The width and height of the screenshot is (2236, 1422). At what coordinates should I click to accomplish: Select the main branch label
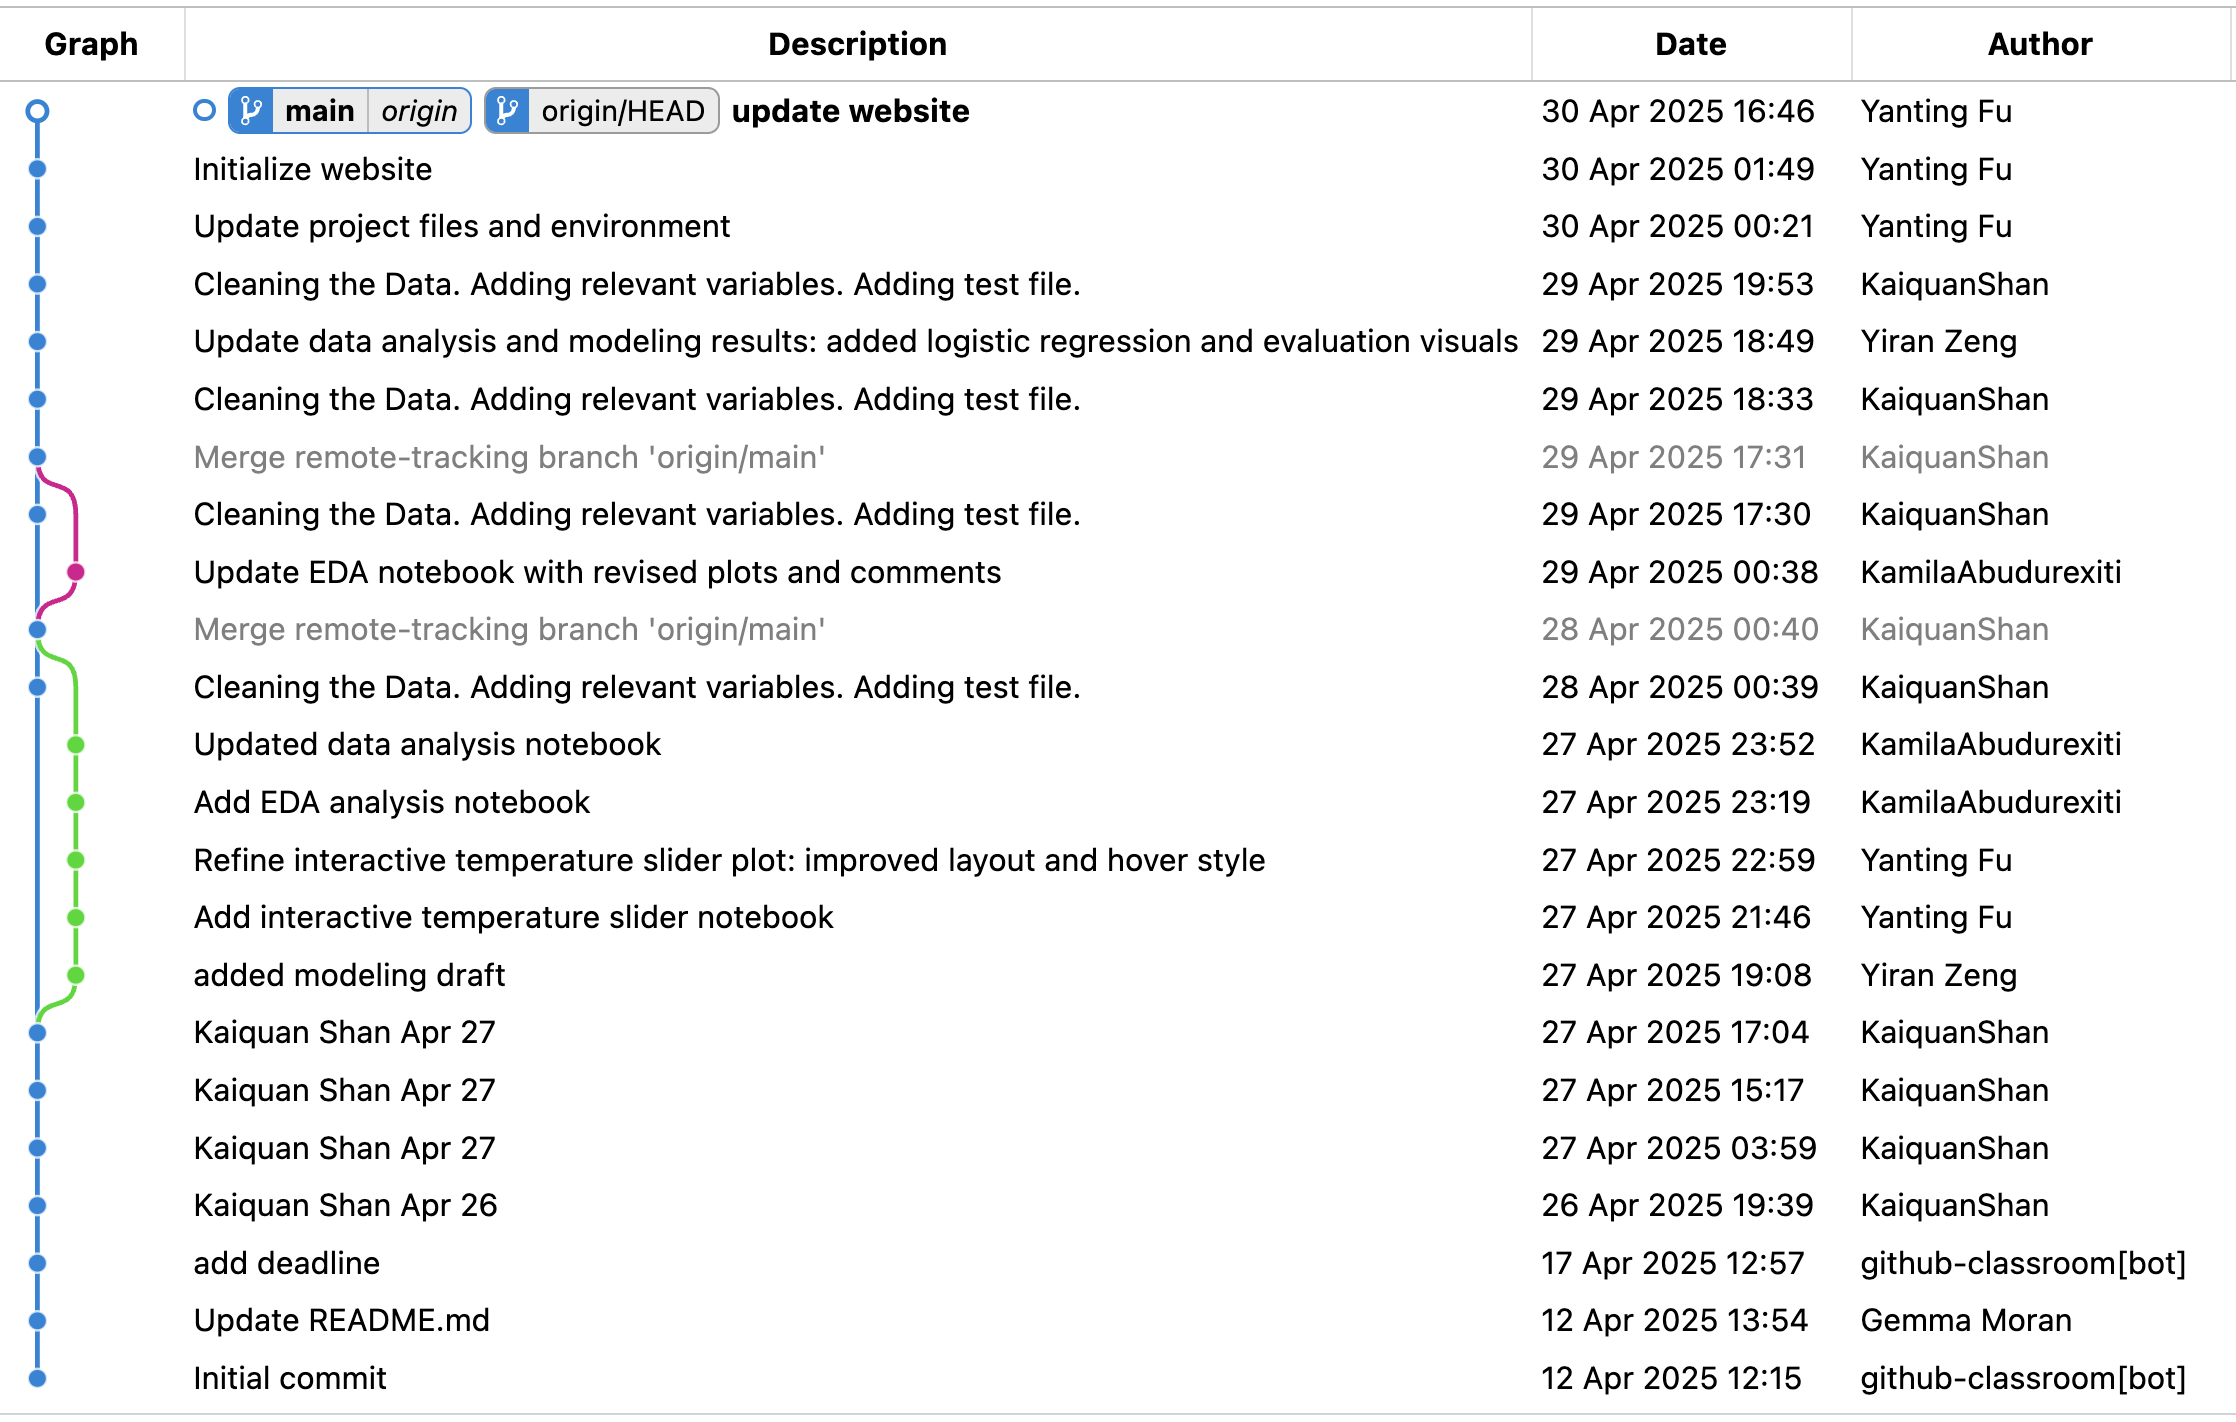coord(319,111)
